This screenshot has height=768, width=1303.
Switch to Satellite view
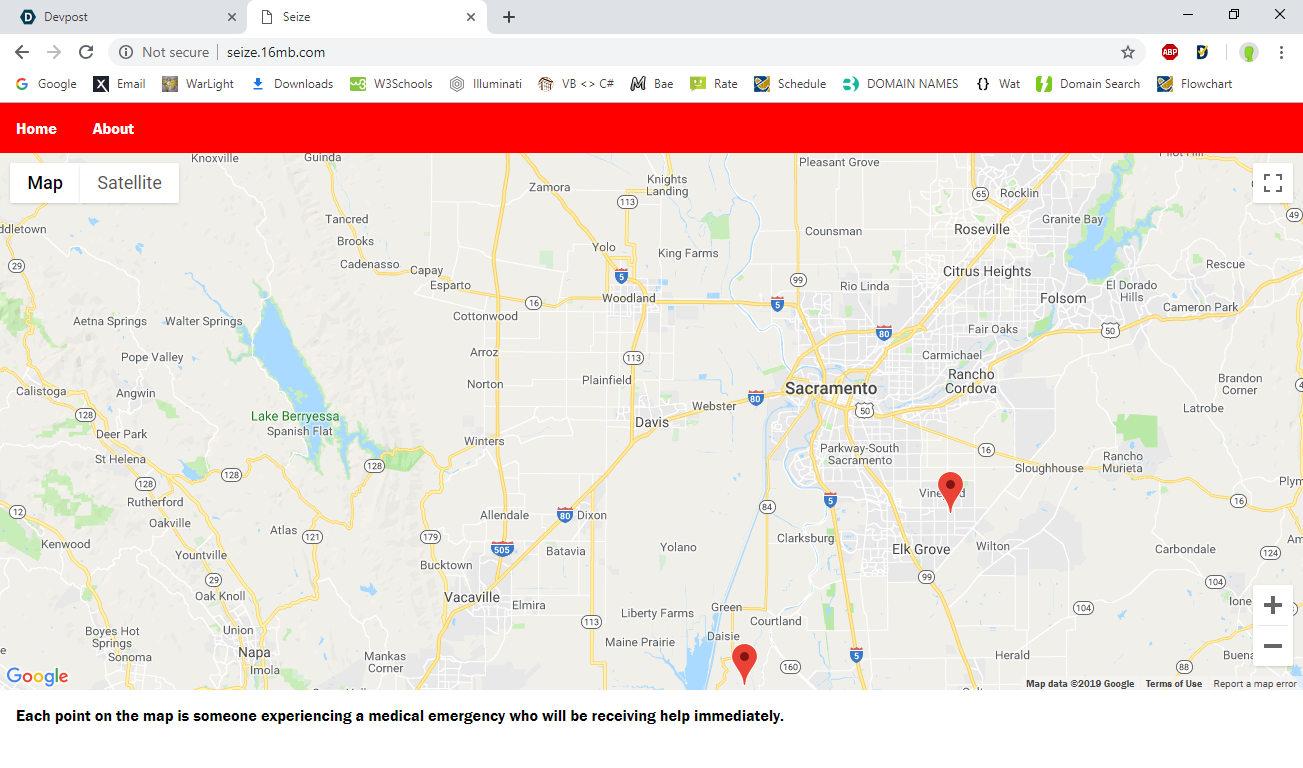(129, 183)
